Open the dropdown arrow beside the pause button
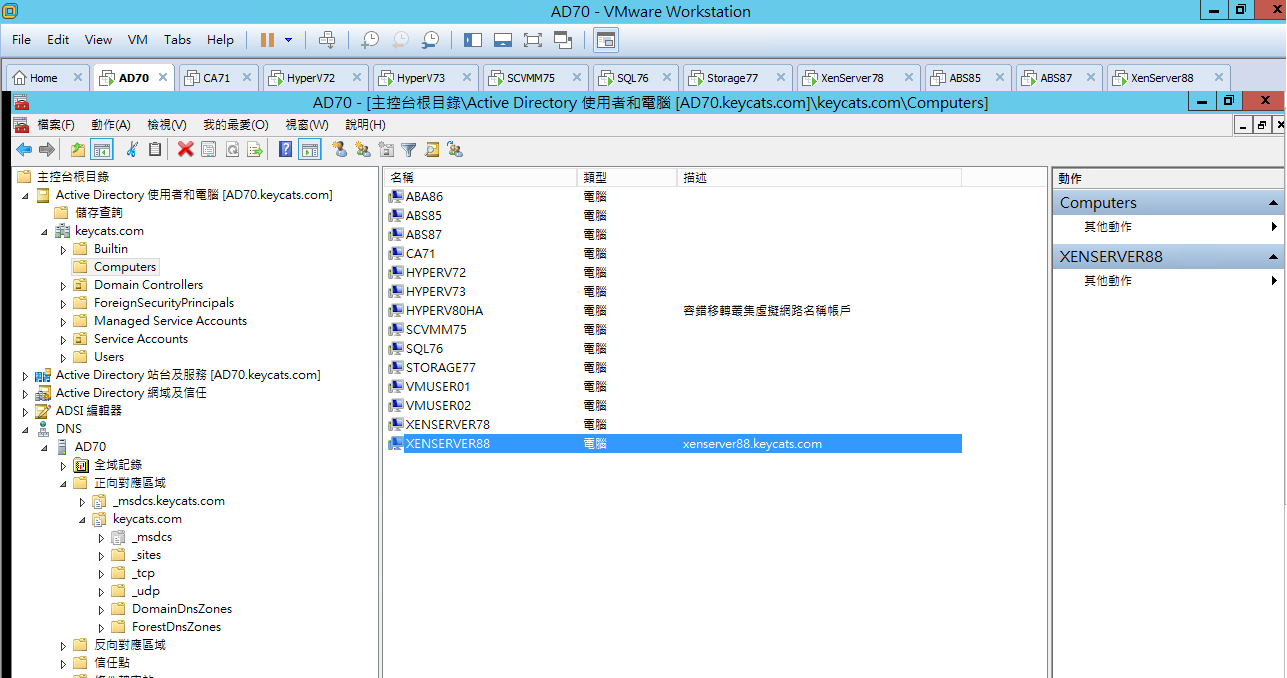Screen dimensions: 1287x678 (289, 40)
